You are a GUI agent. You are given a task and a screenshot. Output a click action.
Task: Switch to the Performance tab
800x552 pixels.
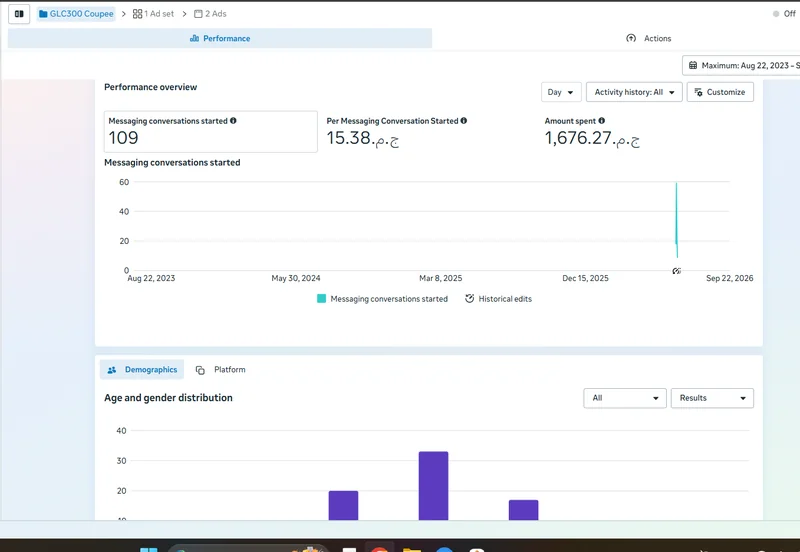coord(220,38)
